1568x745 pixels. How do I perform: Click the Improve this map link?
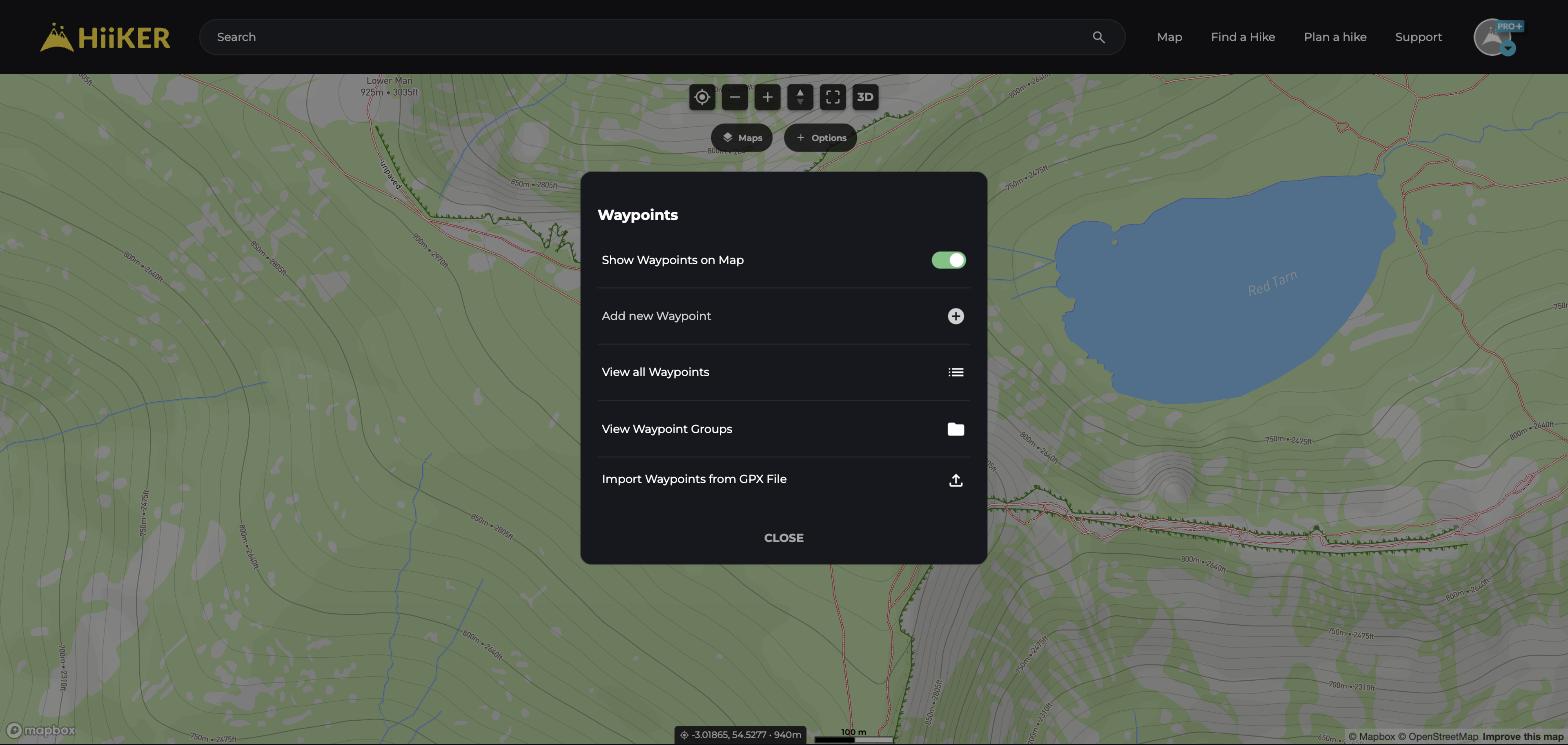1522,737
